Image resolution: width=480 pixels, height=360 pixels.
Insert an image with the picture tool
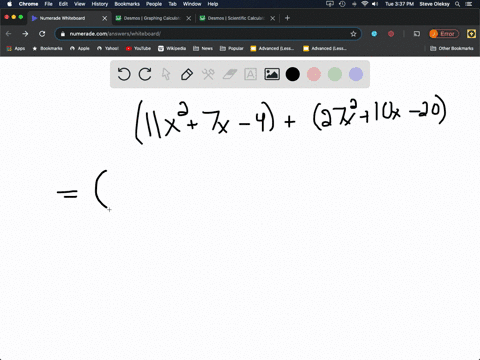[x=272, y=74]
